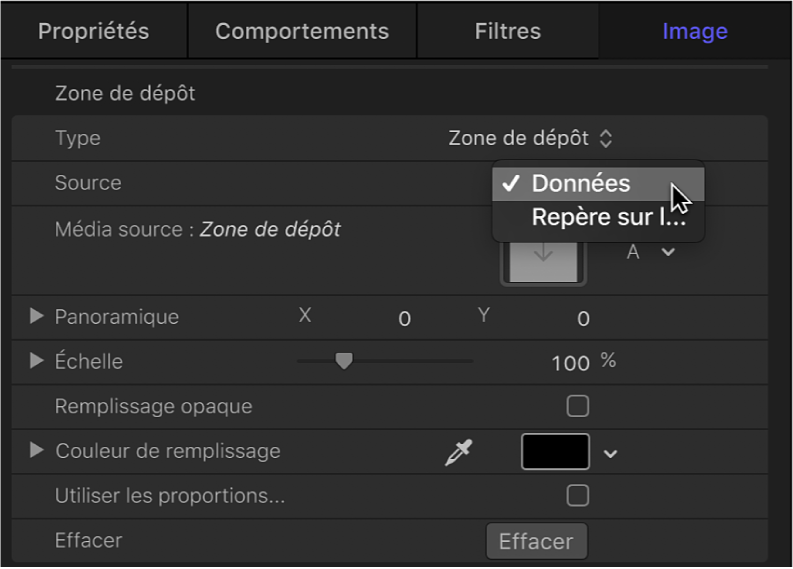Switch to the Propriétés tab
The width and height of the screenshot is (793, 569).
[93, 31]
